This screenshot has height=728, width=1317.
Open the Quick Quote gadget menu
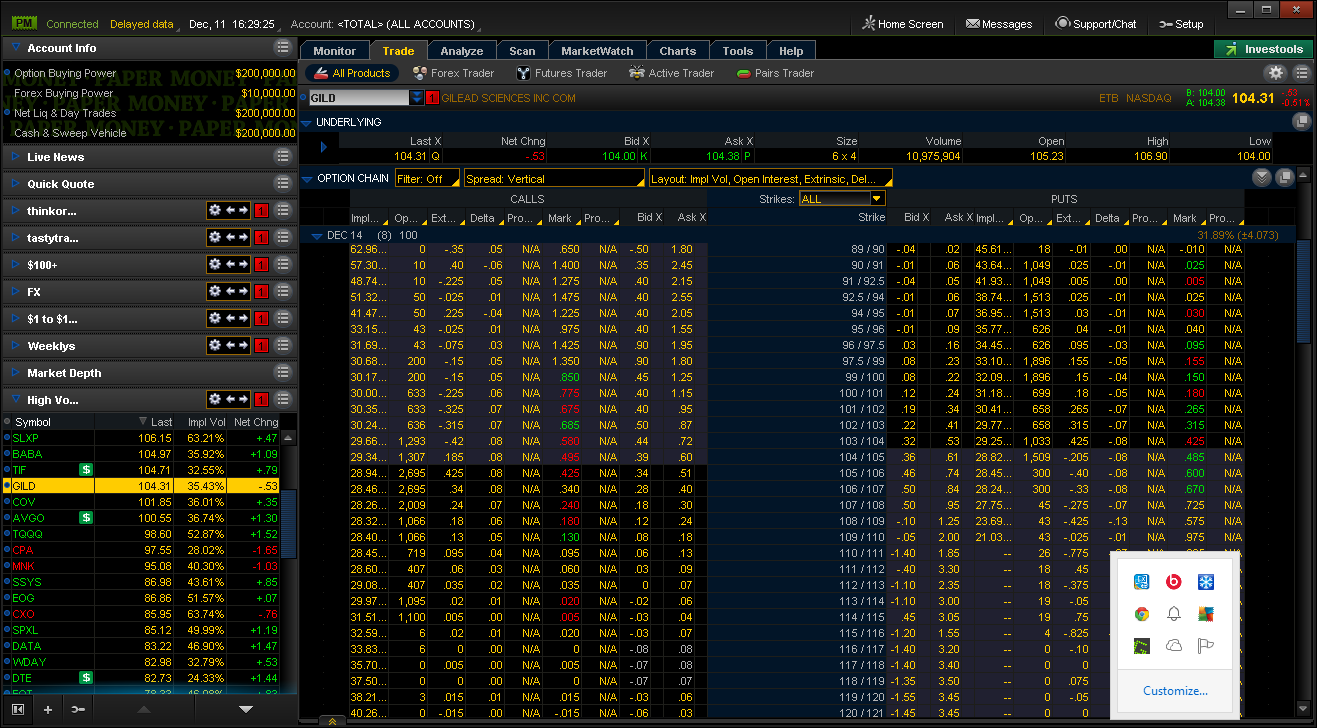283,184
